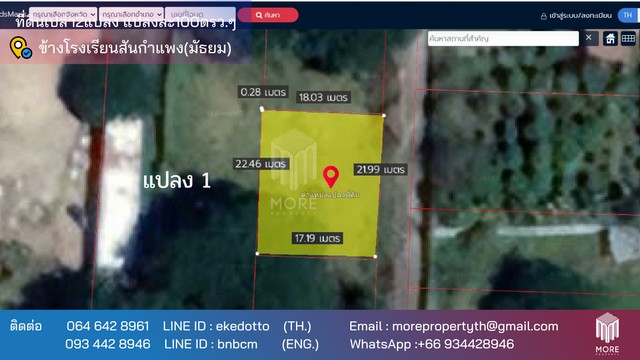Click the home icon map button
This screenshot has height=360, width=640.
click(610, 39)
